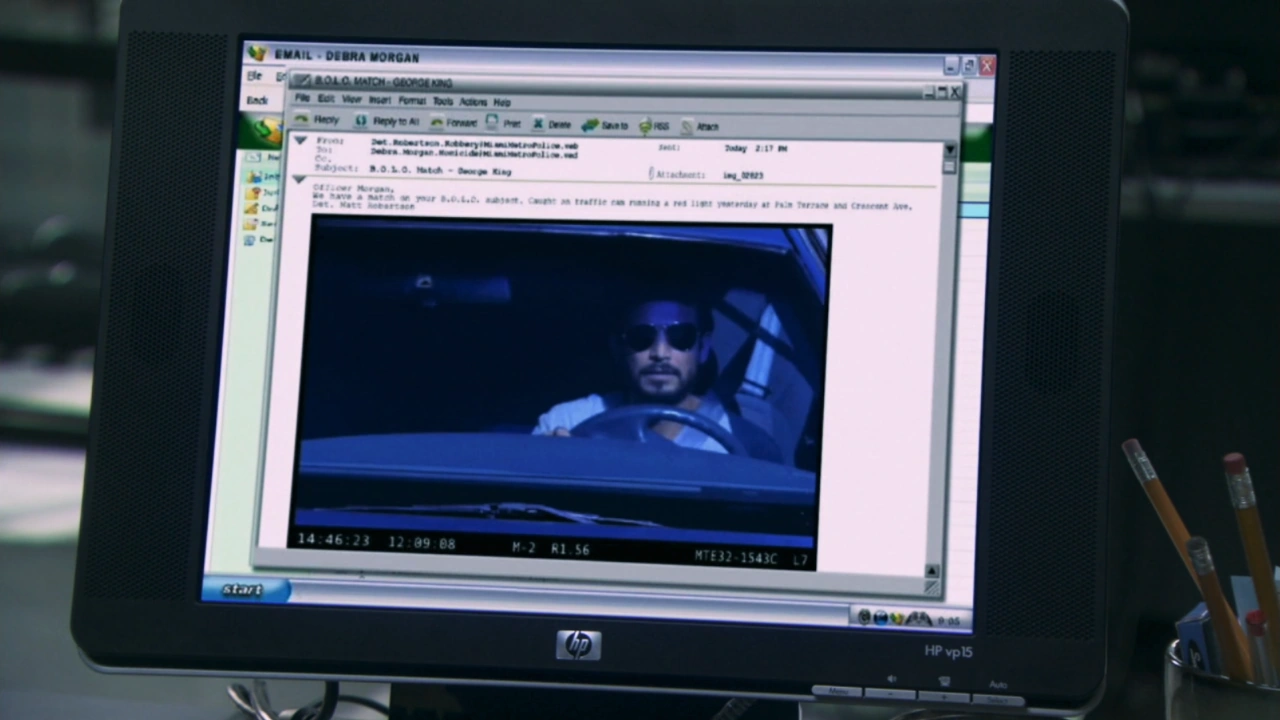1280x720 pixels.
Task: Click the system tray icons on the taskbar
Action: pyautogui.click(x=895, y=618)
